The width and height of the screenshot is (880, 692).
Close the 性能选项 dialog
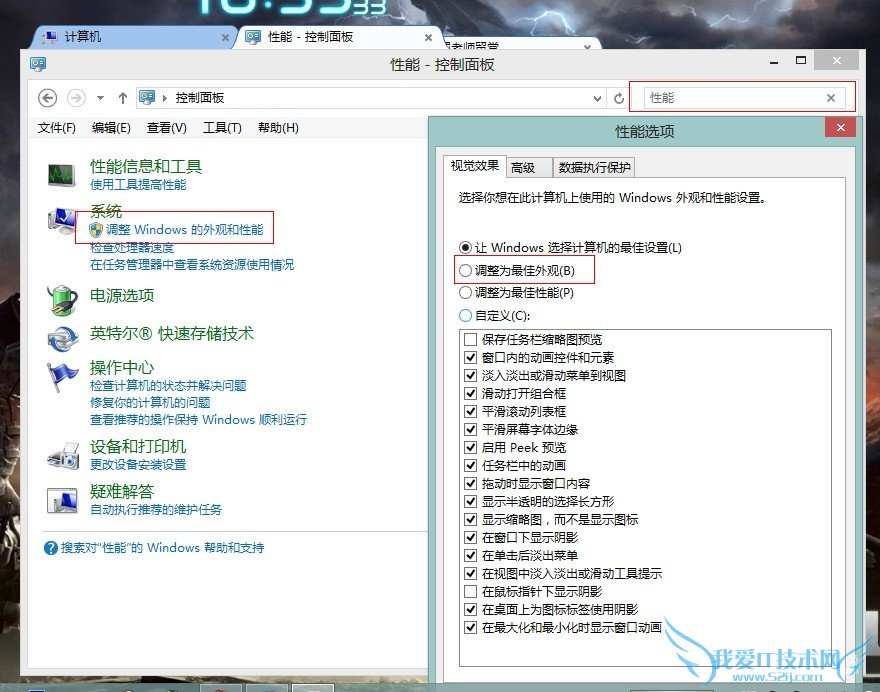point(840,127)
